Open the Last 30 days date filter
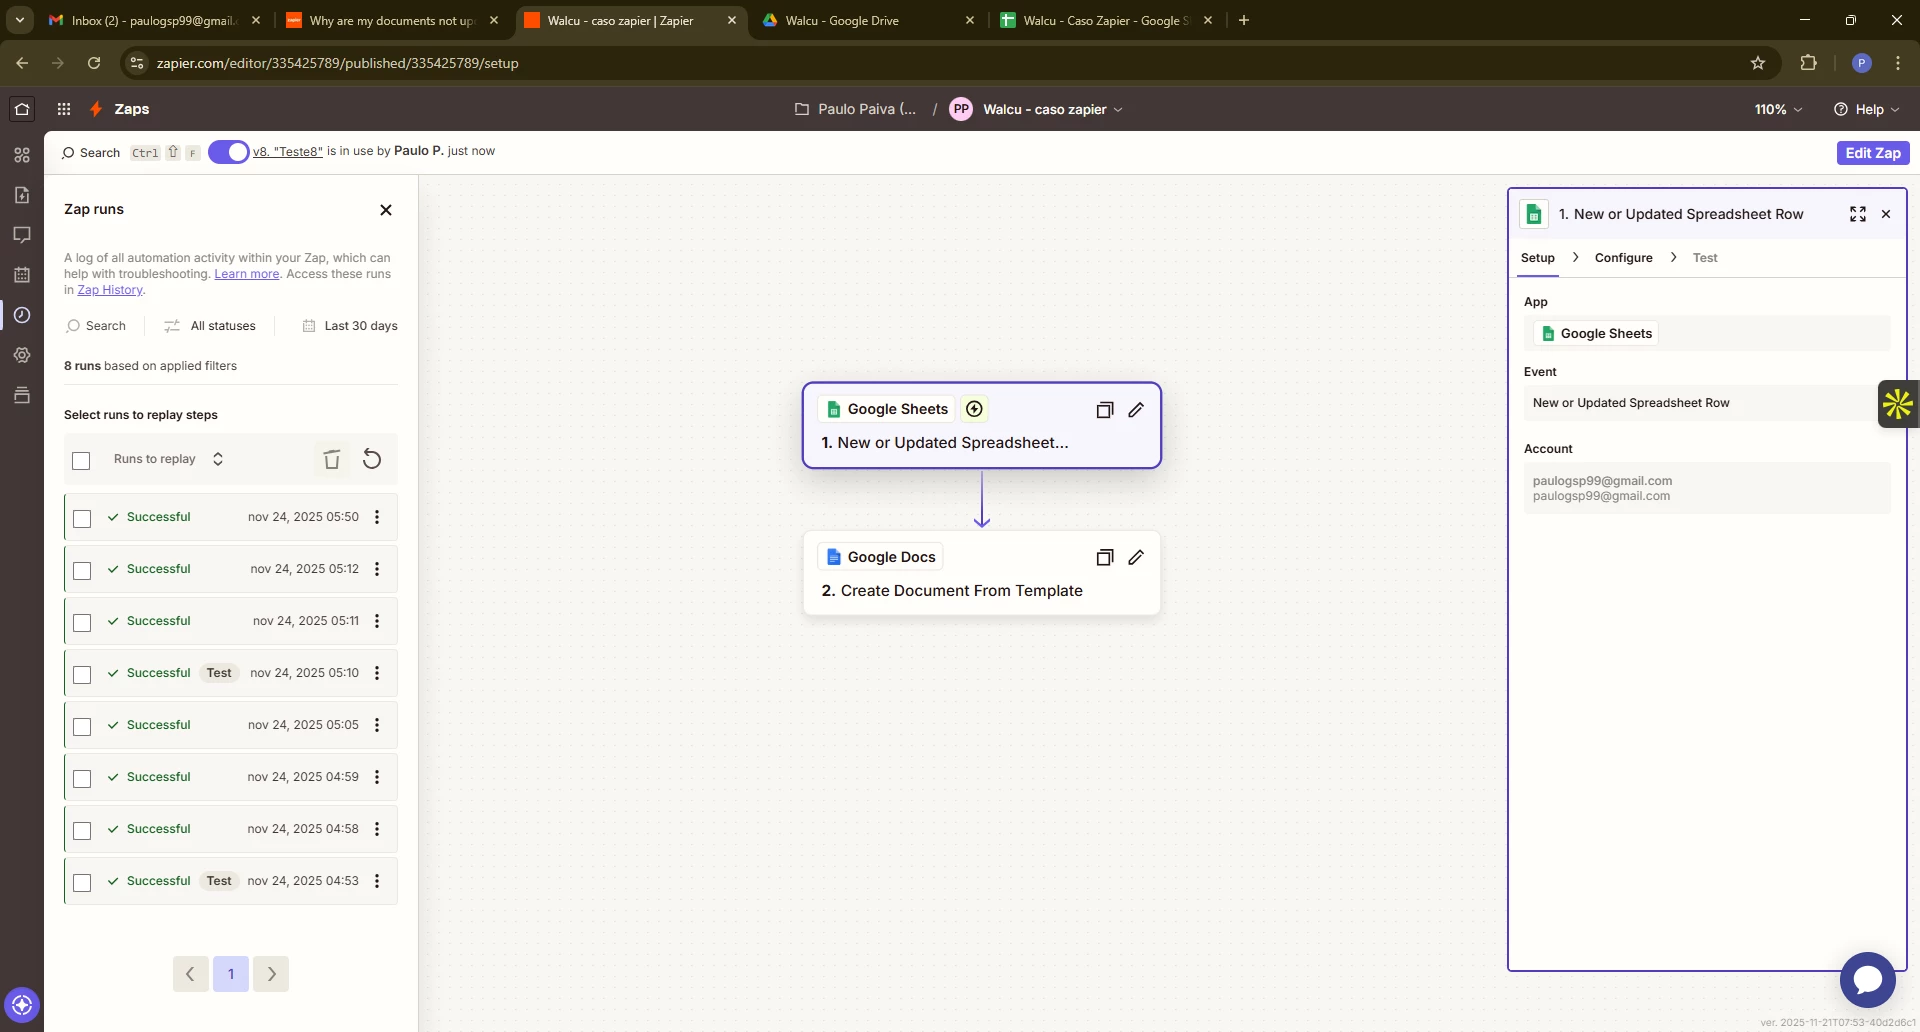Viewport: 1920px width, 1032px height. coord(350,326)
